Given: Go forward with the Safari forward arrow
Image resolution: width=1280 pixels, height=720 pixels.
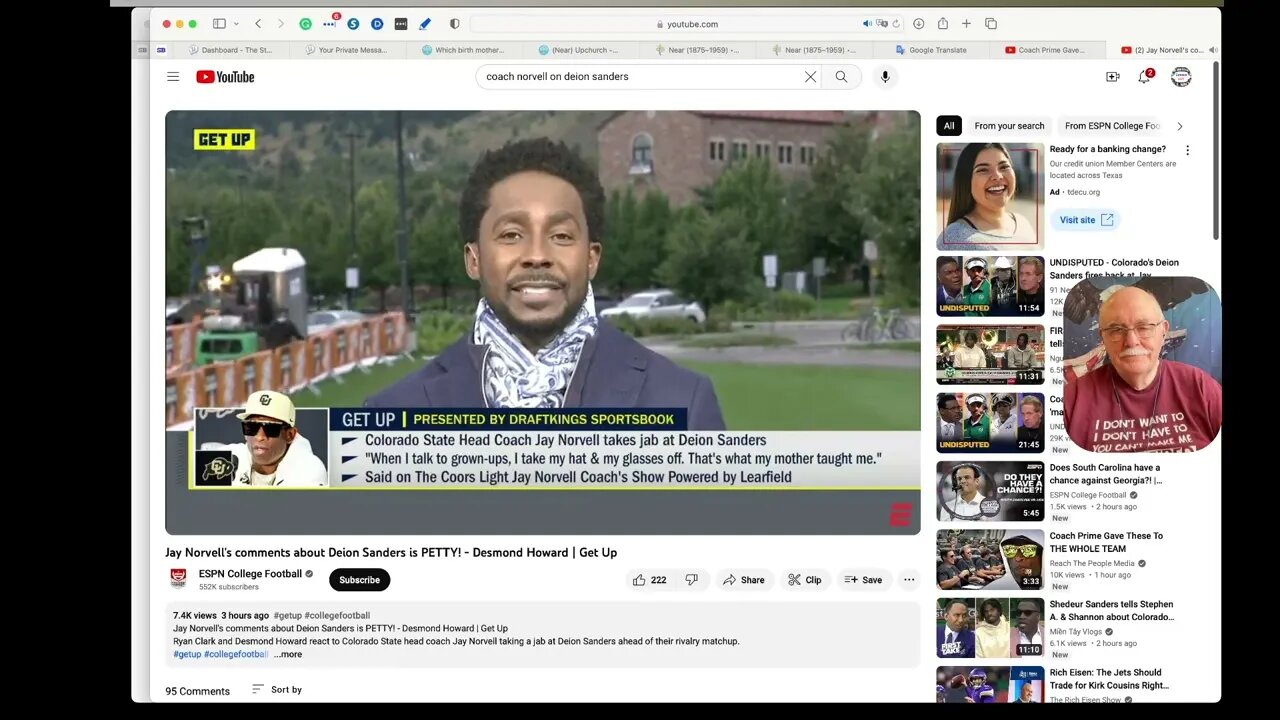Looking at the screenshot, I should tap(280, 24).
